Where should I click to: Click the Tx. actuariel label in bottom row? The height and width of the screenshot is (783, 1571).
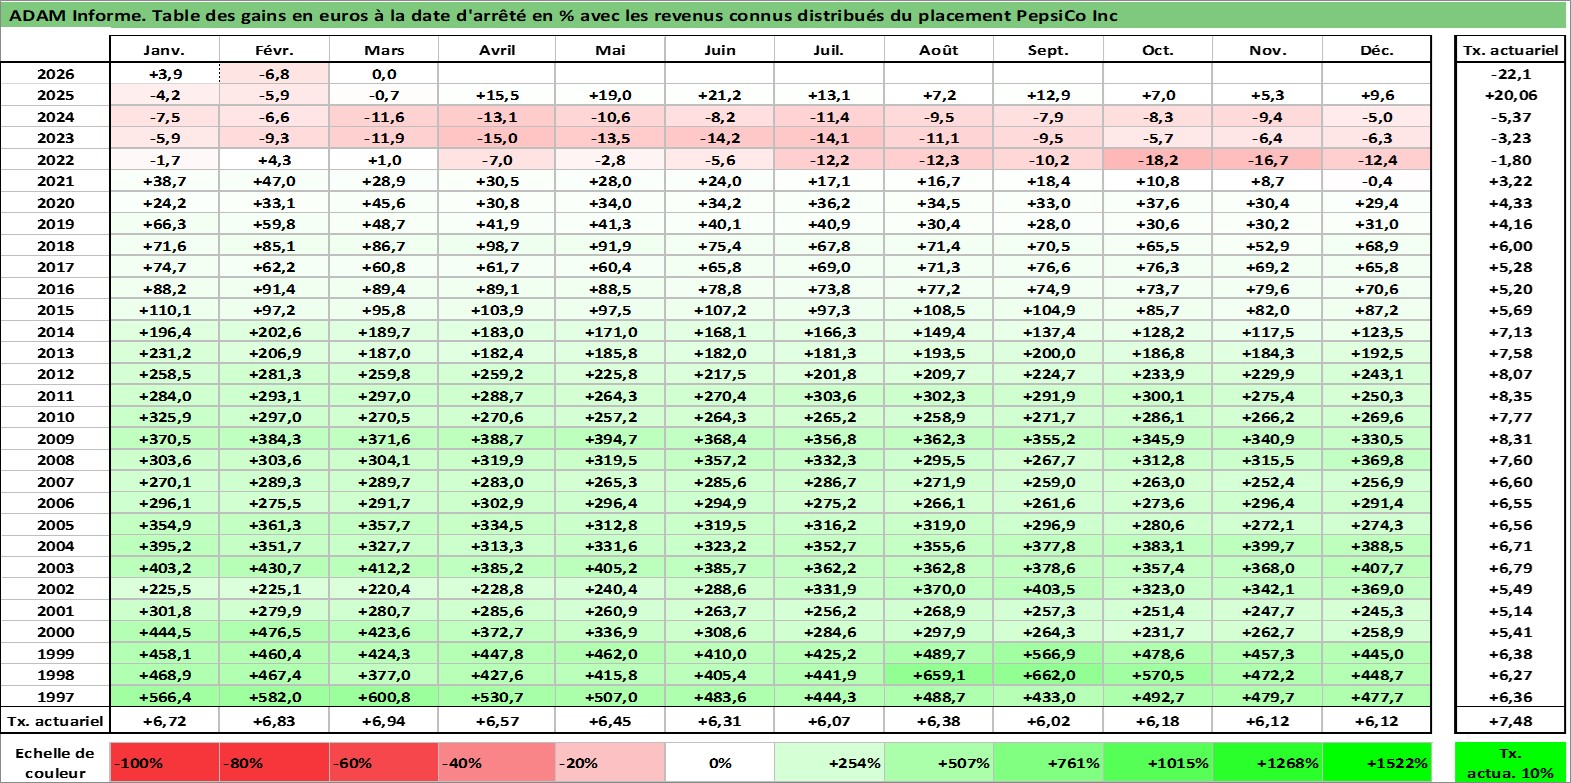point(55,720)
